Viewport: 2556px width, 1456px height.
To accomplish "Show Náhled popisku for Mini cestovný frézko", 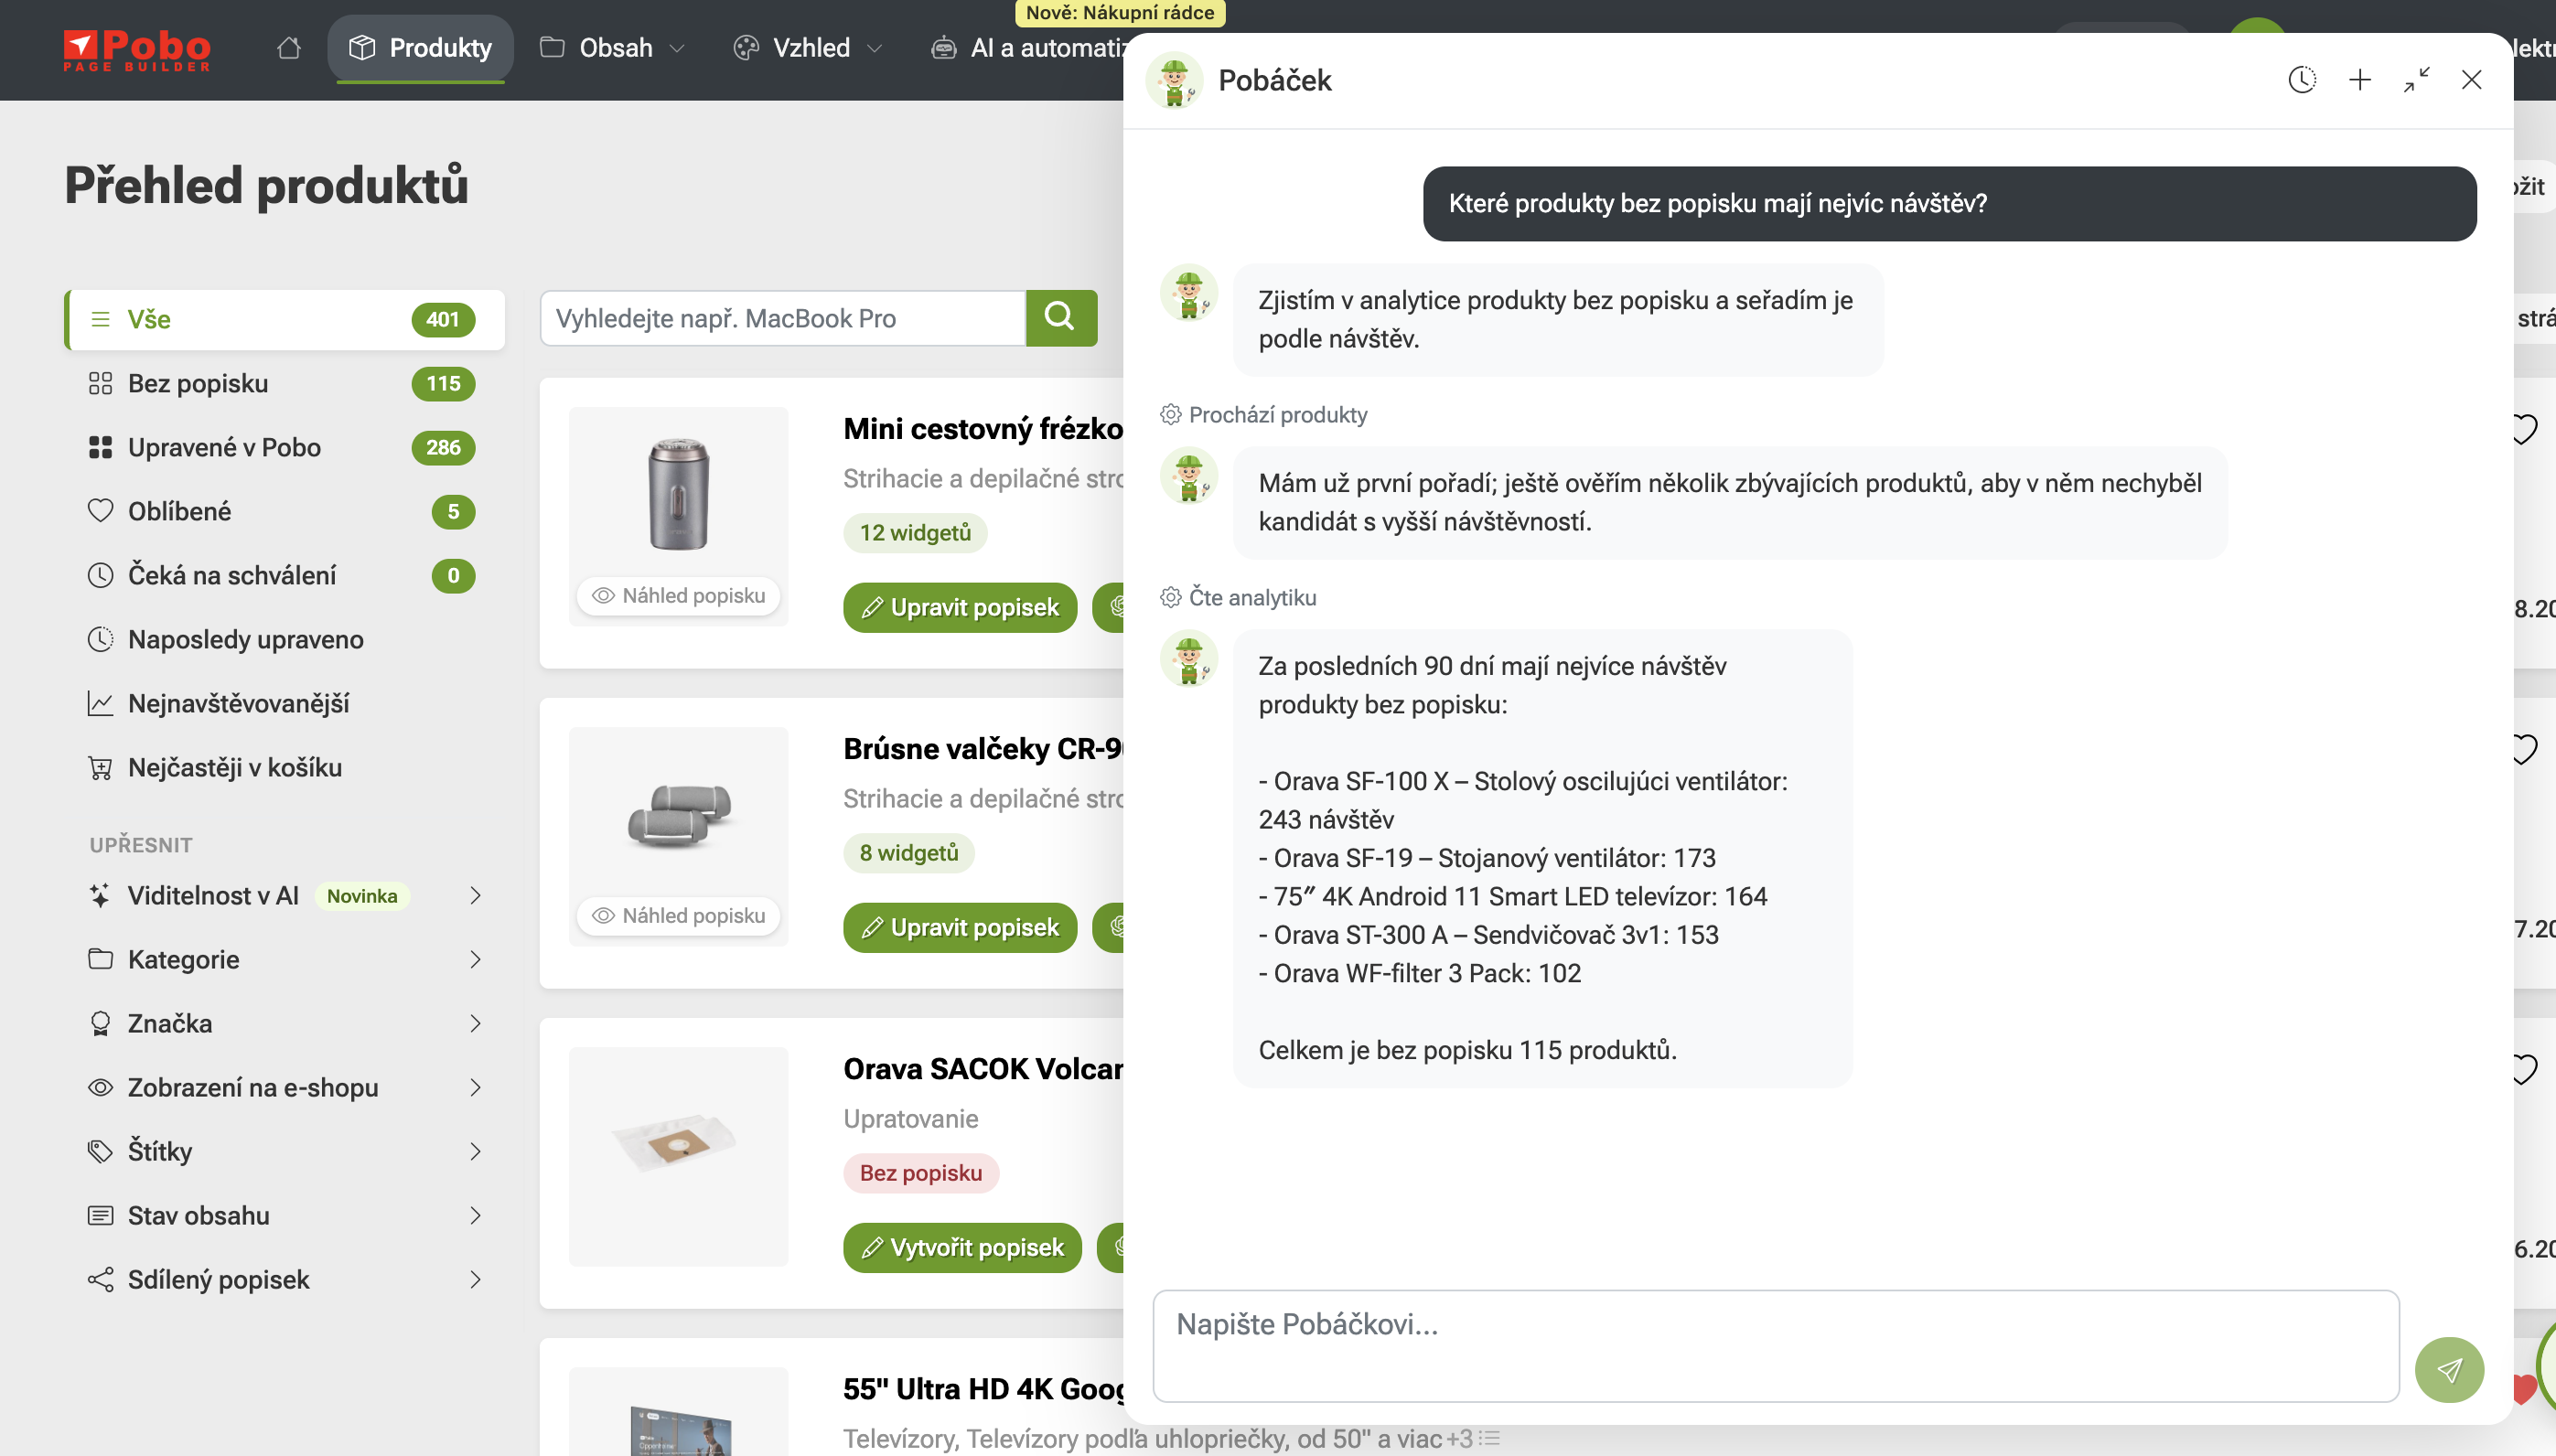I will 679,596.
